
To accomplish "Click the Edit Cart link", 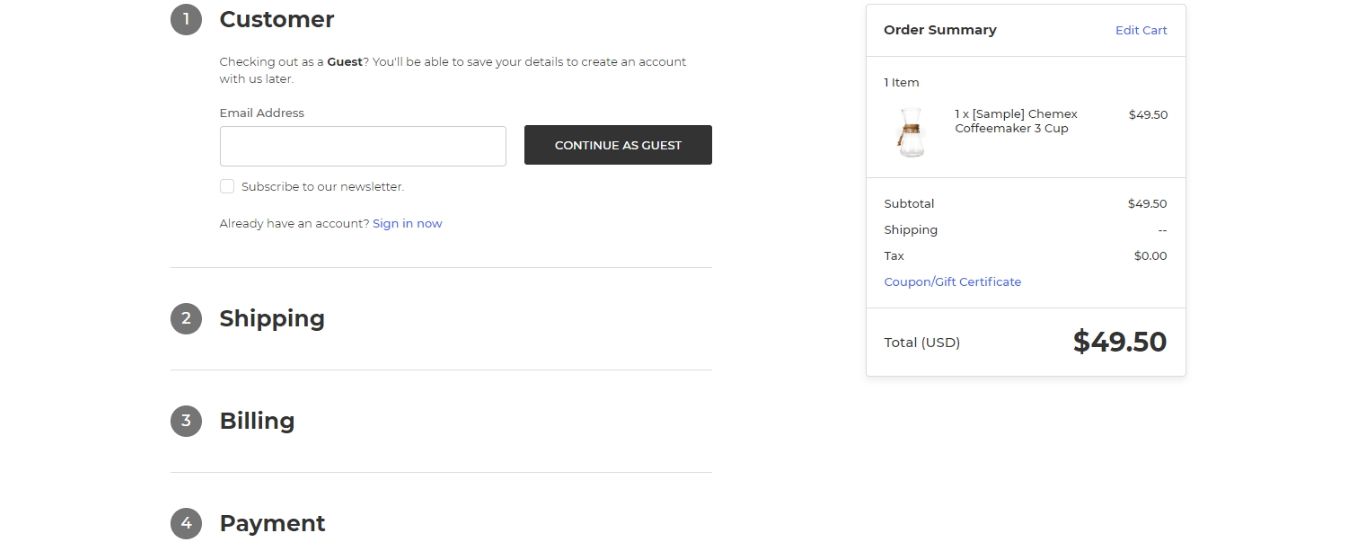I will click(1141, 30).
